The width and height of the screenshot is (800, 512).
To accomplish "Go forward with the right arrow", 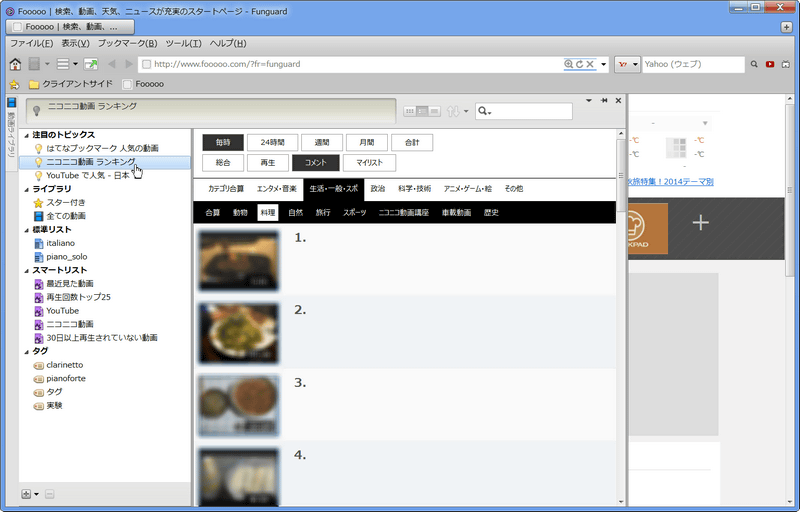I will click(129, 64).
